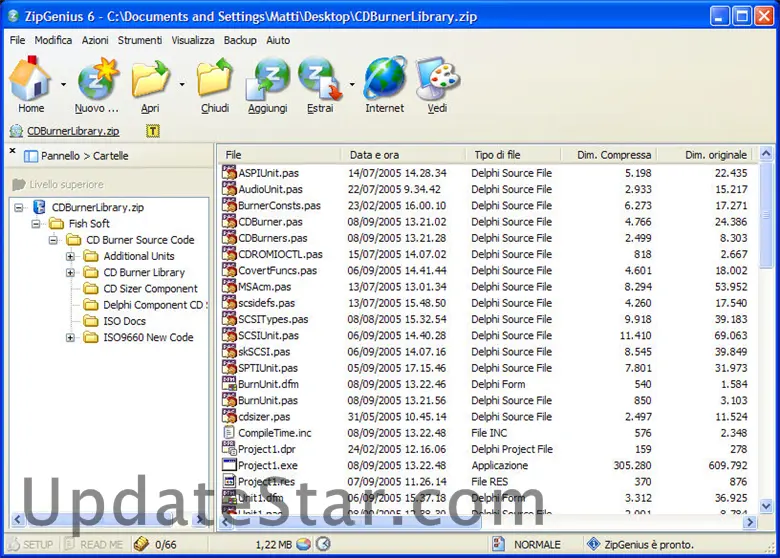
Task: Click the SETUP status bar icon
Action: (14, 545)
